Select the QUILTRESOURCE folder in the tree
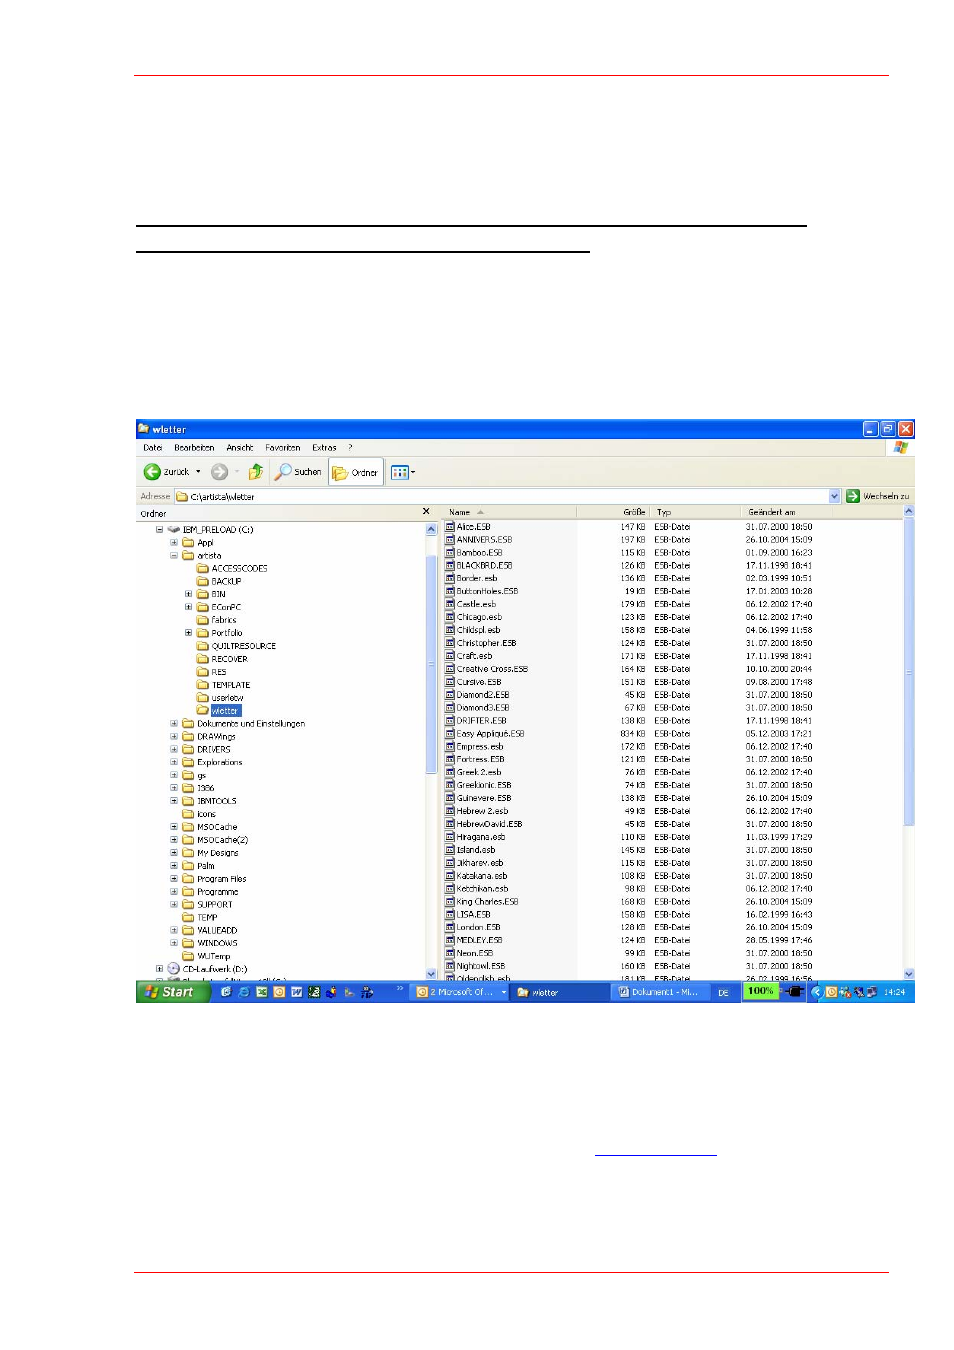954x1350 pixels. [236, 646]
